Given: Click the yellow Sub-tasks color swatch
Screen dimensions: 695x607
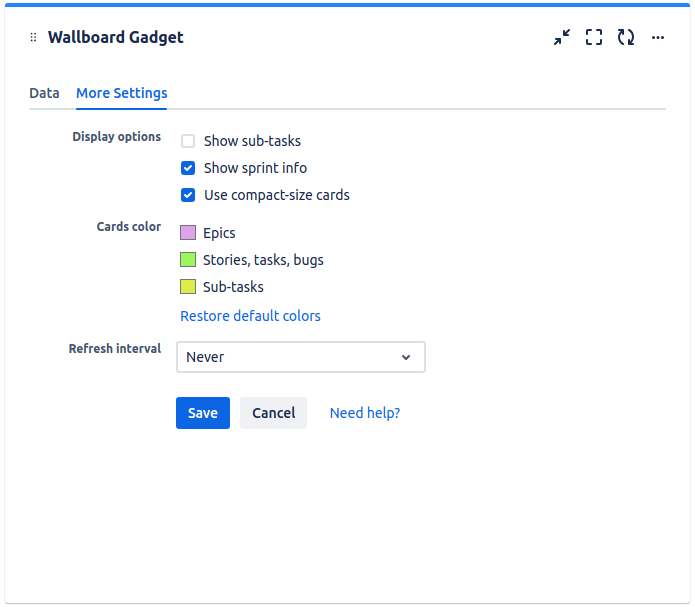Looking at the screenshot, I should [188, 287].
